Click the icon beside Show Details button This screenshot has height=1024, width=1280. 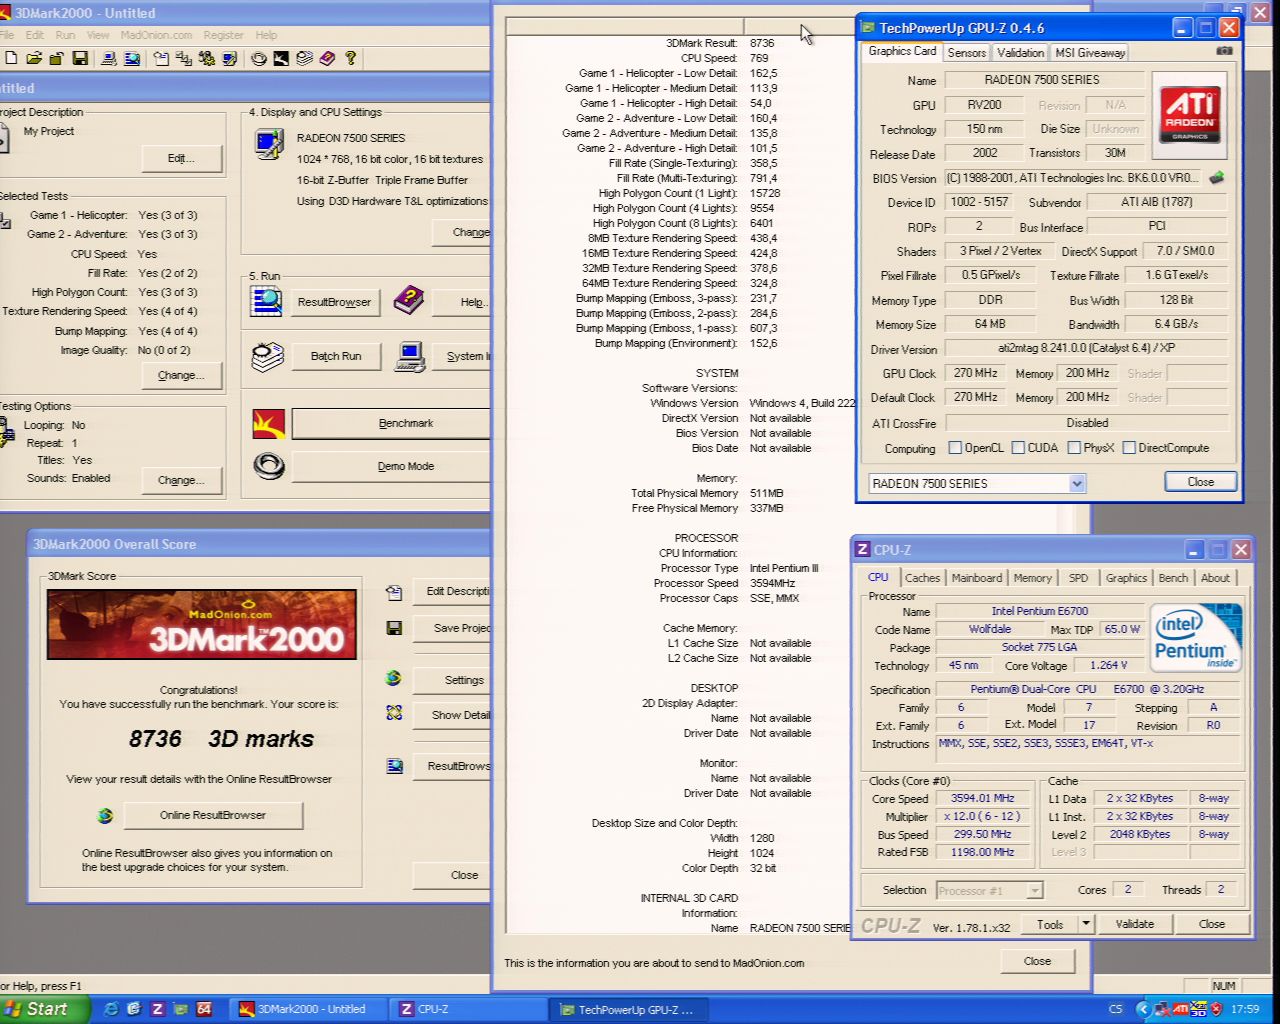[x=394, y=713]
